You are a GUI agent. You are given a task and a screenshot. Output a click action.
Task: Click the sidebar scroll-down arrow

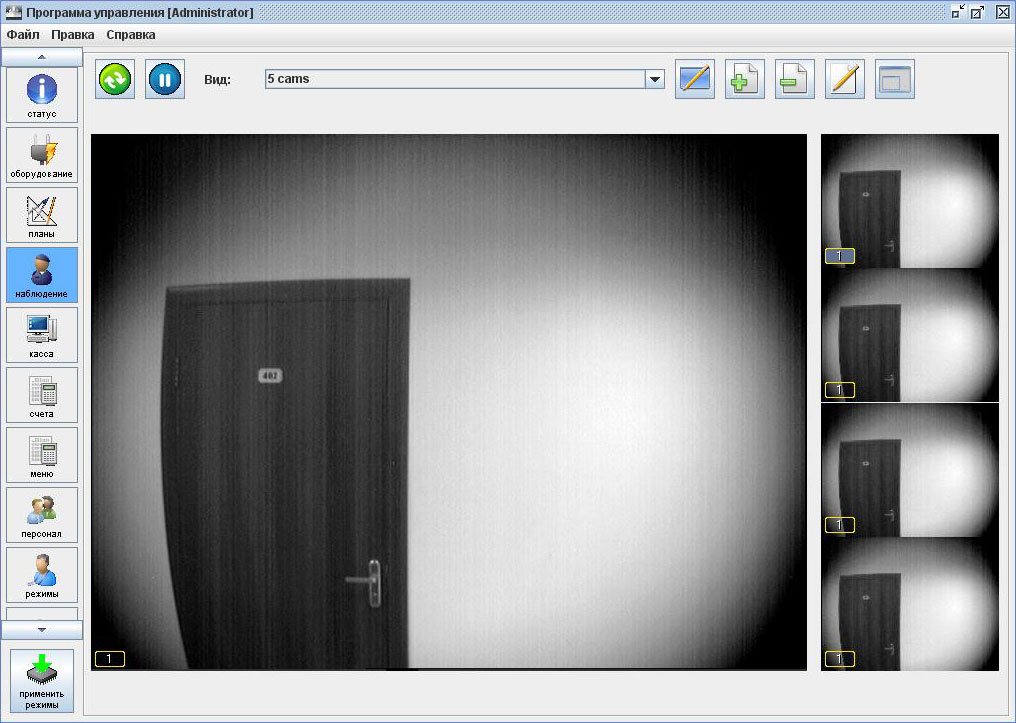[x=41, y=630]
